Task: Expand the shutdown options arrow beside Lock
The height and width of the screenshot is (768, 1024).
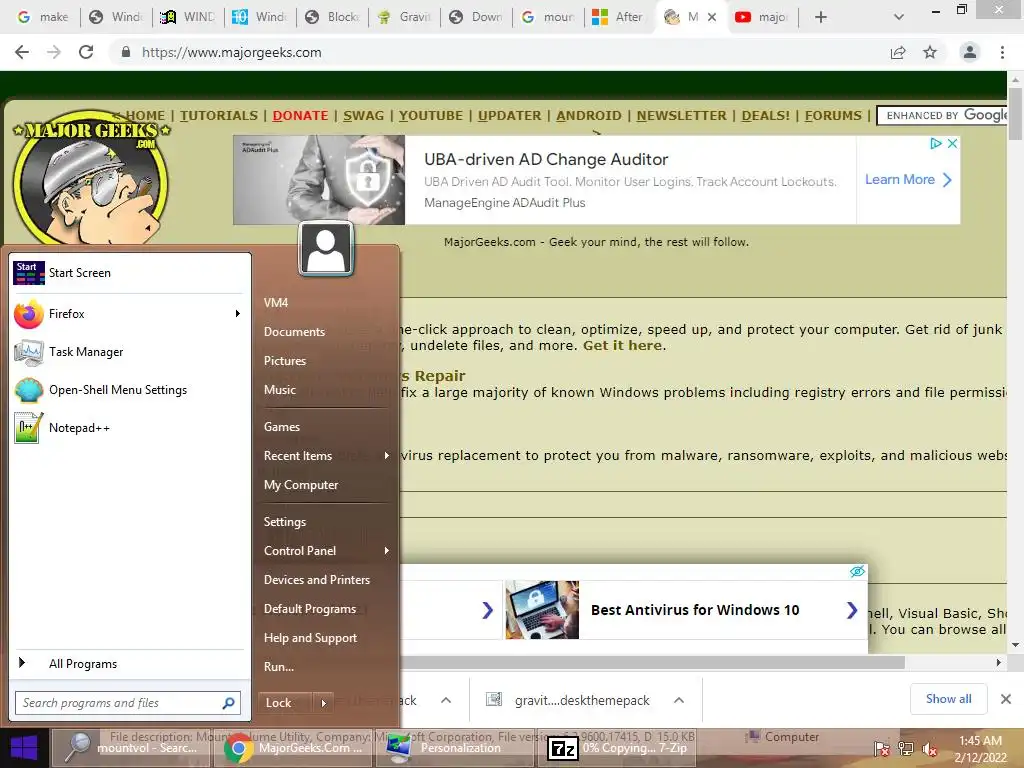Action: [x=323, y=703]
